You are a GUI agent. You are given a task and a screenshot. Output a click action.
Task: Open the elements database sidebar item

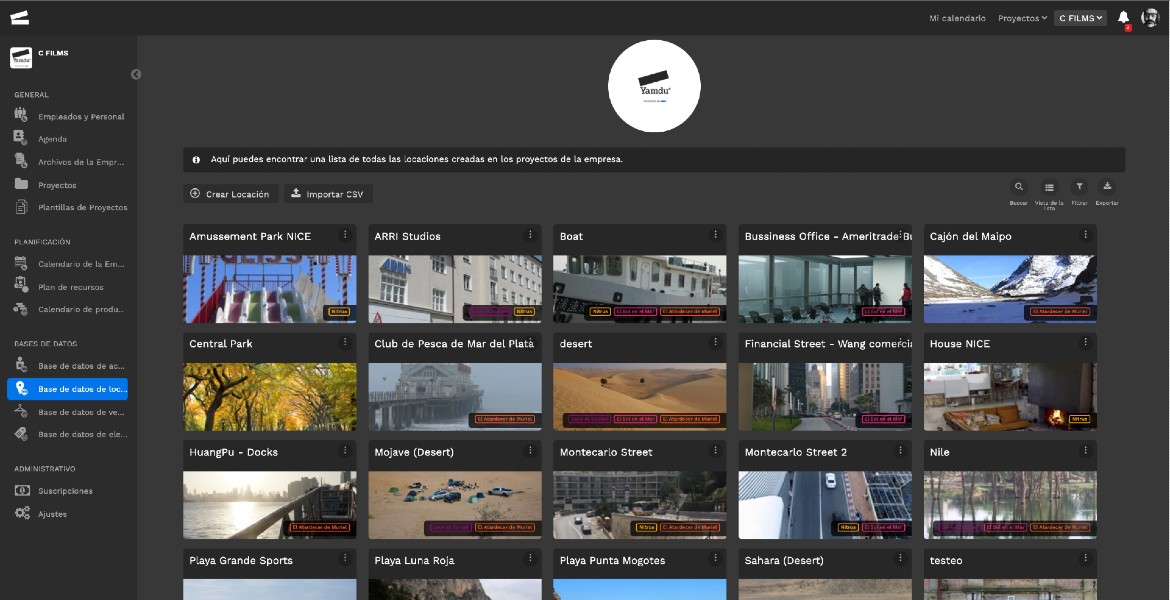pyautogui.click(x=69, y=434)
